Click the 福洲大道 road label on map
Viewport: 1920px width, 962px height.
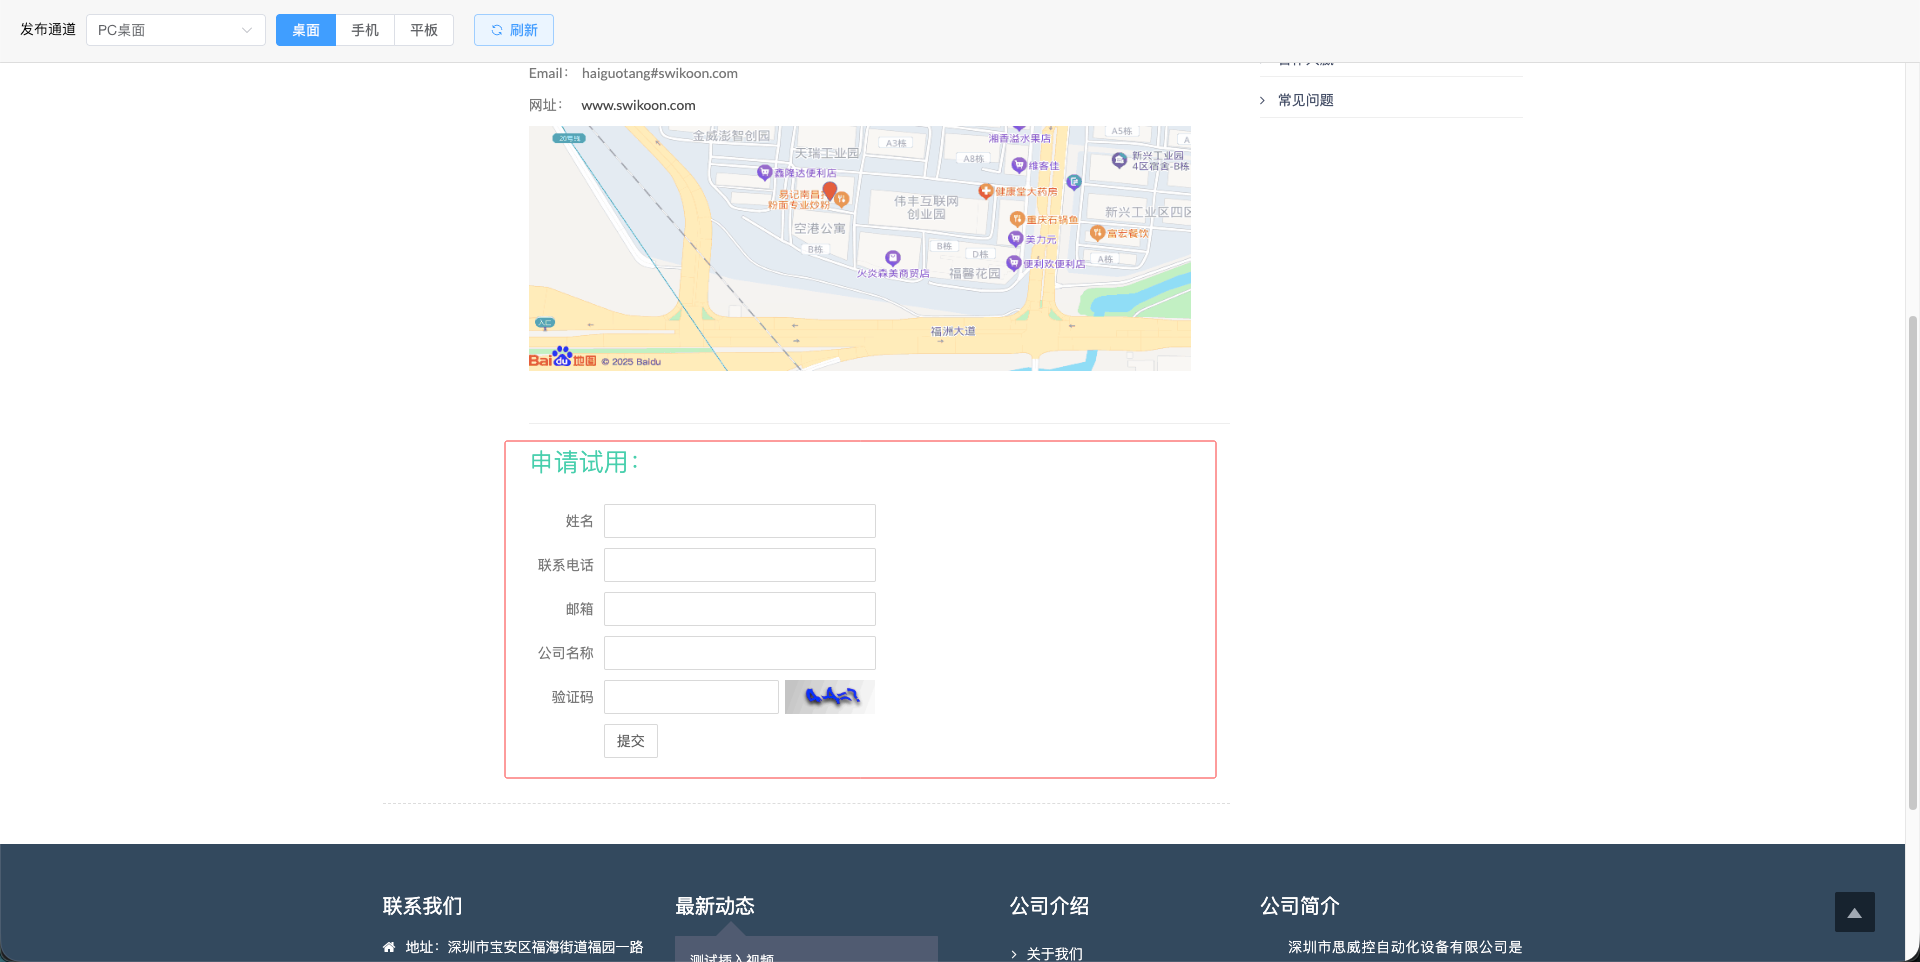953,331
